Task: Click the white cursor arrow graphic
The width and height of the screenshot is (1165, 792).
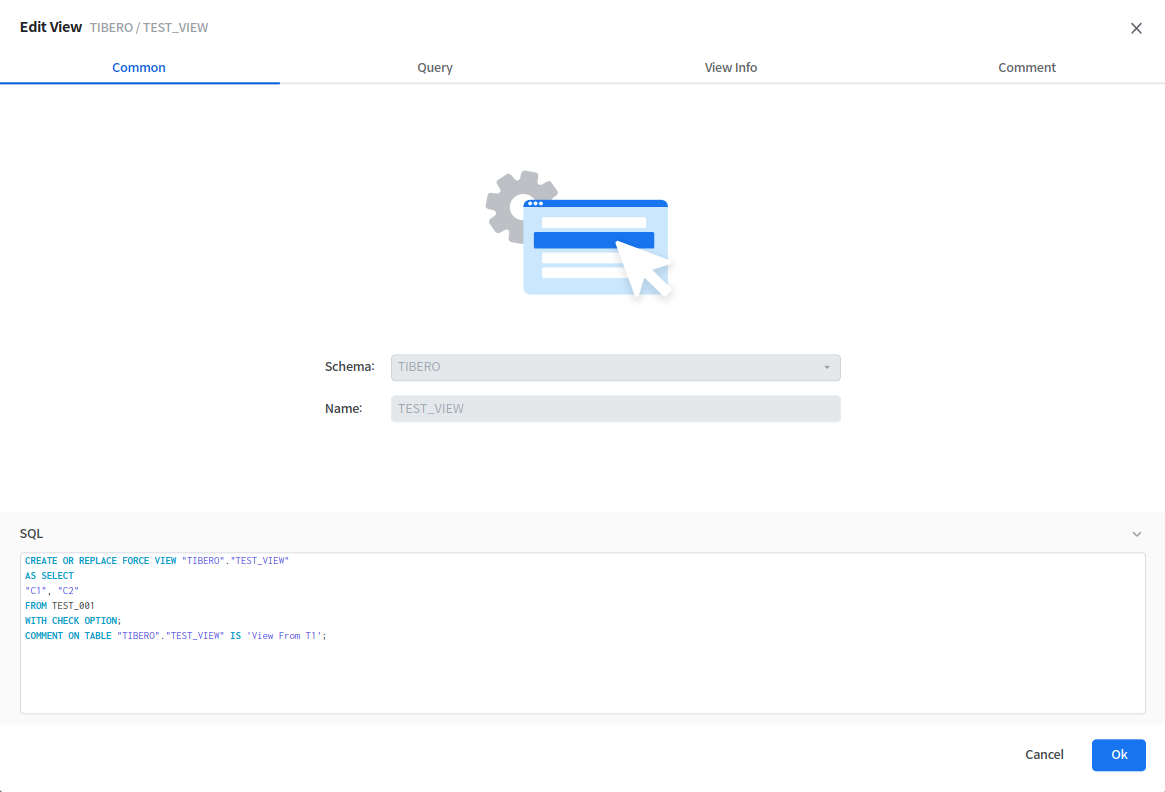Action: (x=642, y=268)
